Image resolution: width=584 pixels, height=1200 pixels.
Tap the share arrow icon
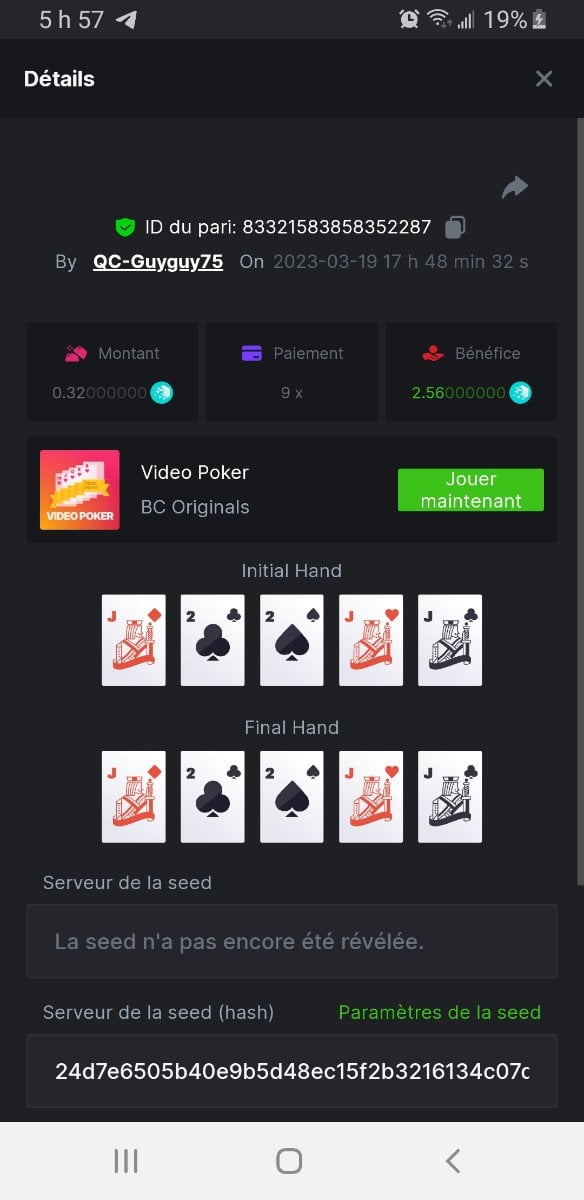pyautogui.click(x=515, y=187)
